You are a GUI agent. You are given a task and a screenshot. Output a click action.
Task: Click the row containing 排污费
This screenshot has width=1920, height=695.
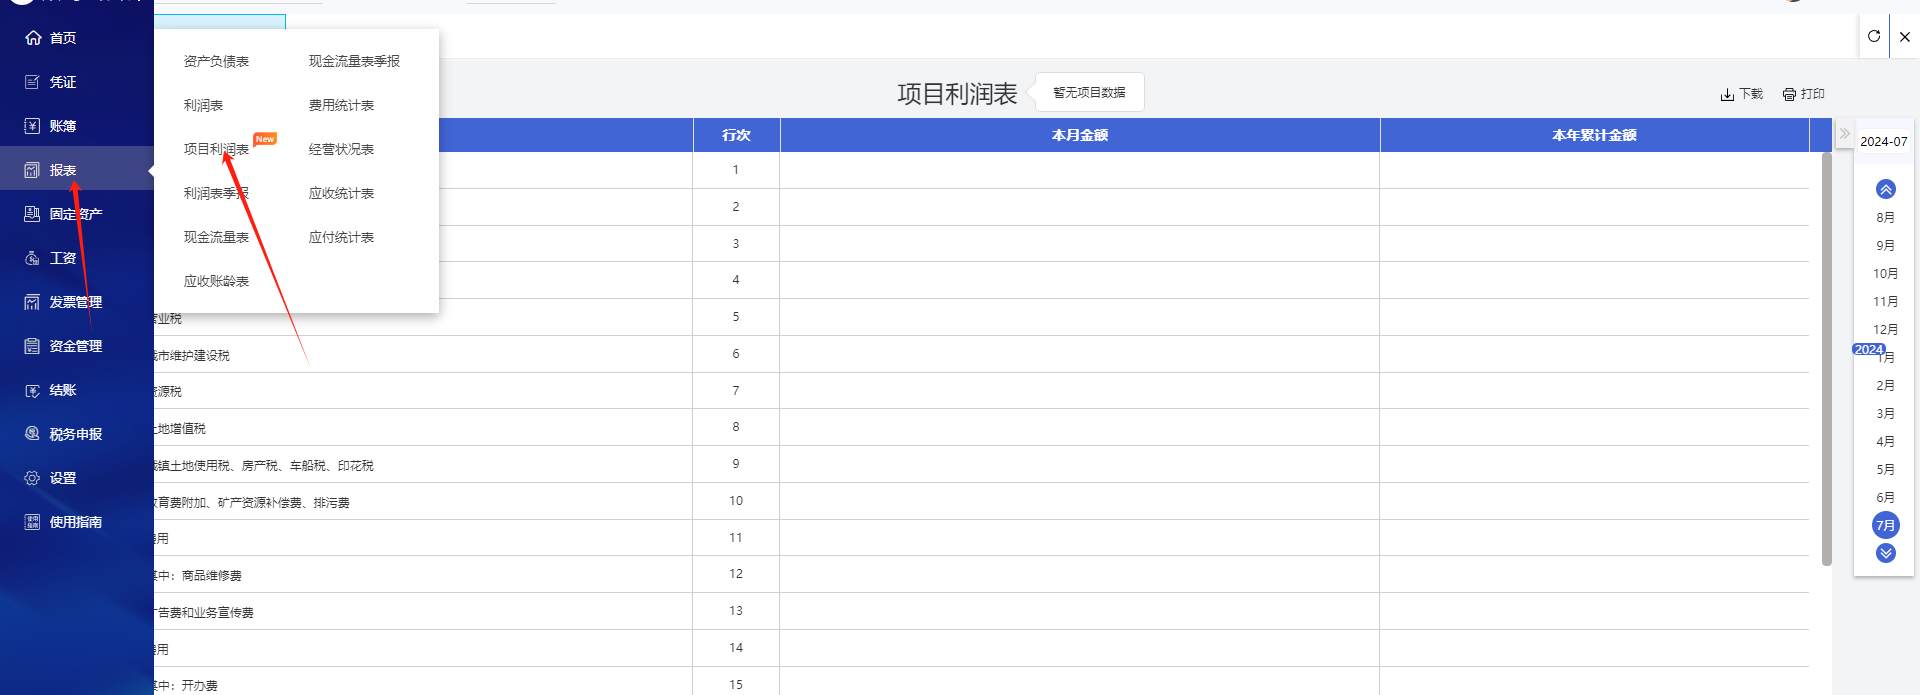(x=981, y=502)
